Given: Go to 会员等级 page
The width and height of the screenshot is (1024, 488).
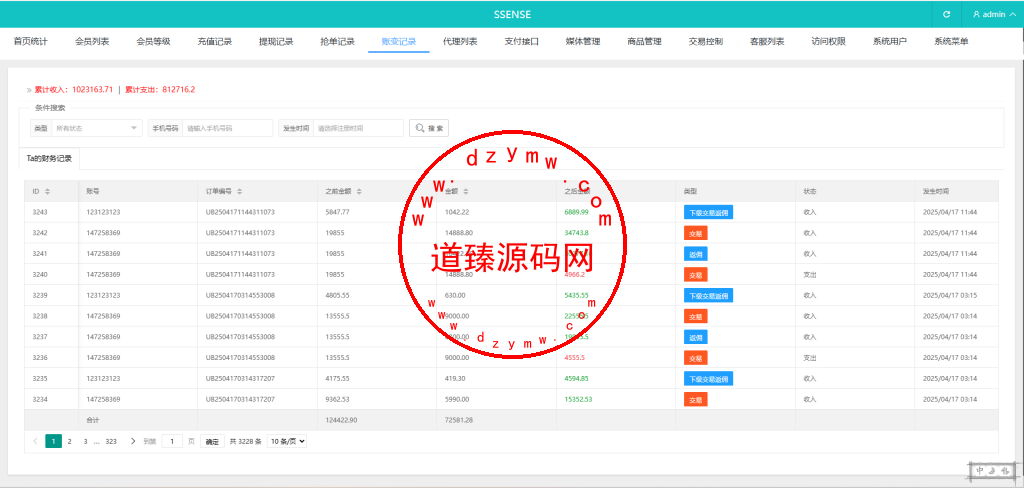Looking at the screenshot, I should (x=153, y=42).
